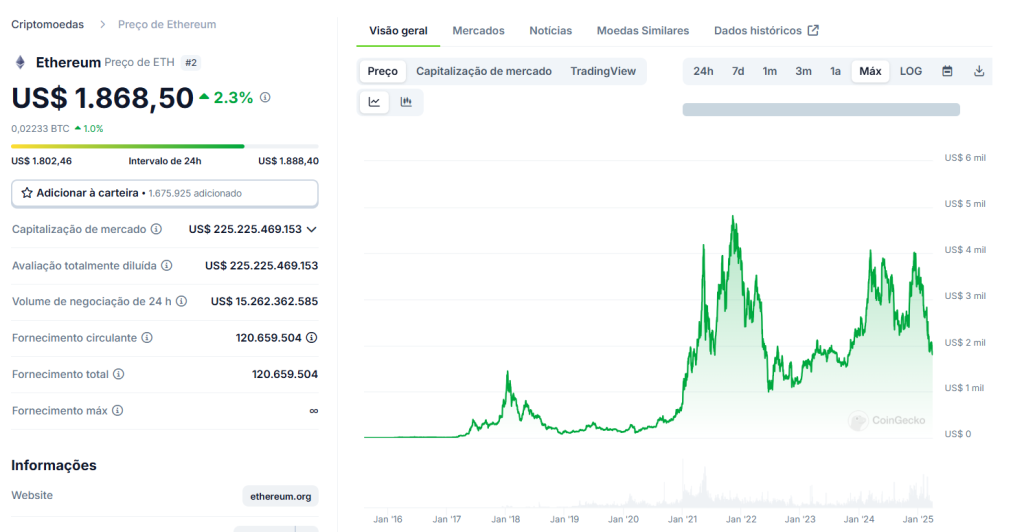1024x532 pixels.
Task: Switch to candlestick chart view icon
Action: click(406, 102)
